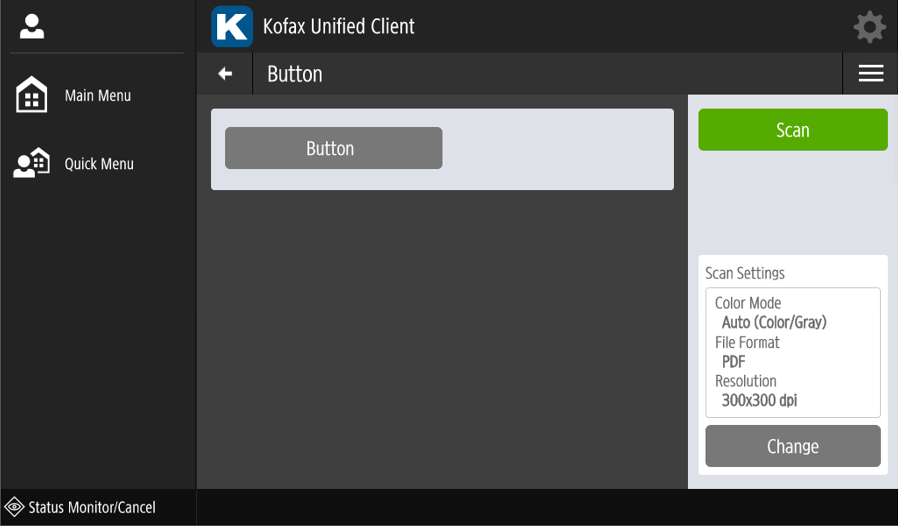
Task: Start scanning with the green Scan button
Action: pos(792,130)
